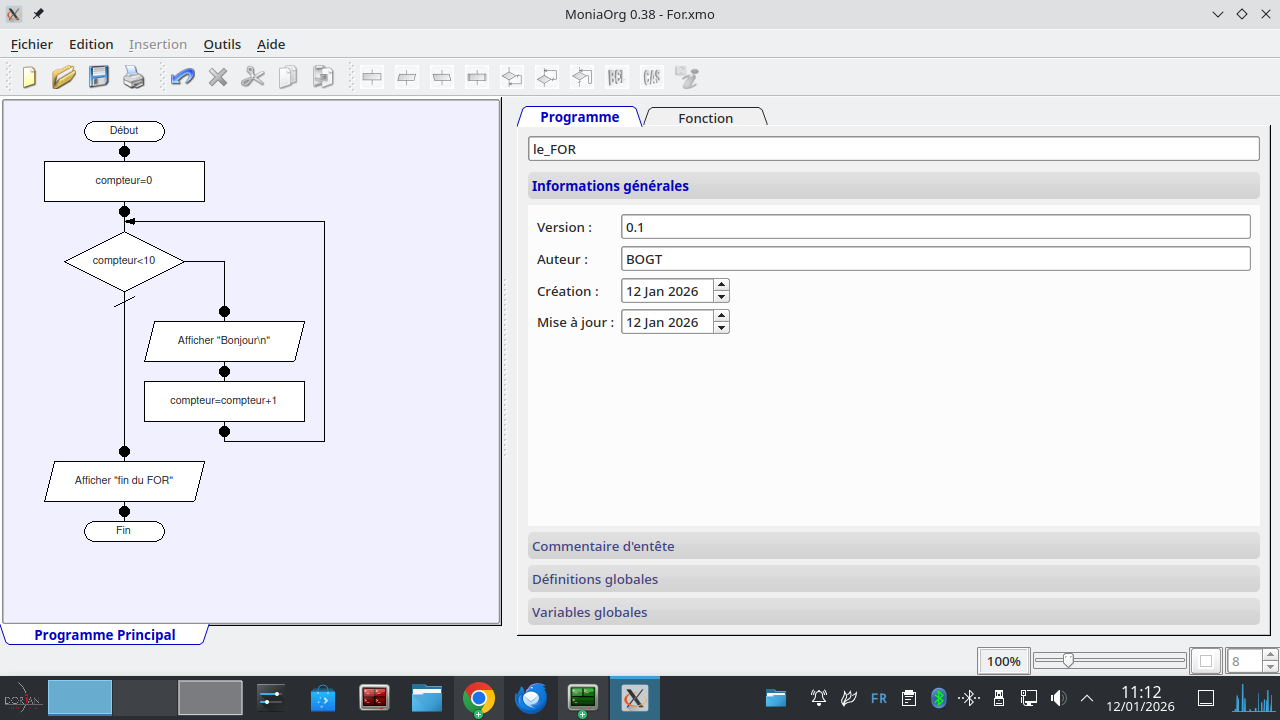Click the zoom slider handle
1280x720 pixels.
pos(1068,661)
